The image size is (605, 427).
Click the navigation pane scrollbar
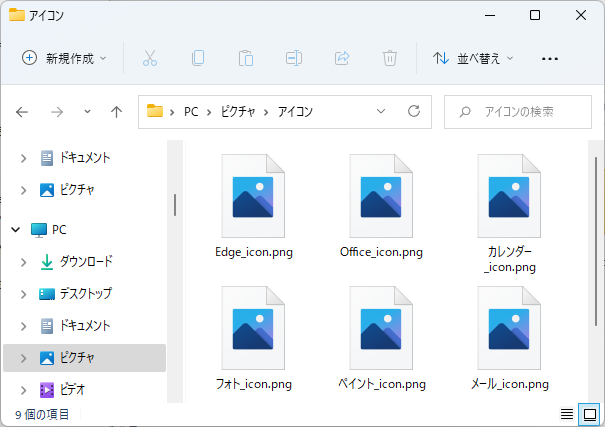175,204
